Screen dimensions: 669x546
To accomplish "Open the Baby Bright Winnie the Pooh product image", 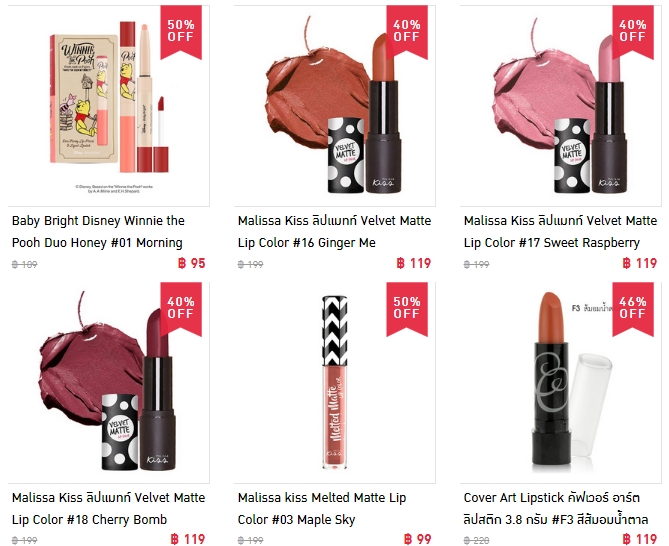I will (x=109, y=106).
